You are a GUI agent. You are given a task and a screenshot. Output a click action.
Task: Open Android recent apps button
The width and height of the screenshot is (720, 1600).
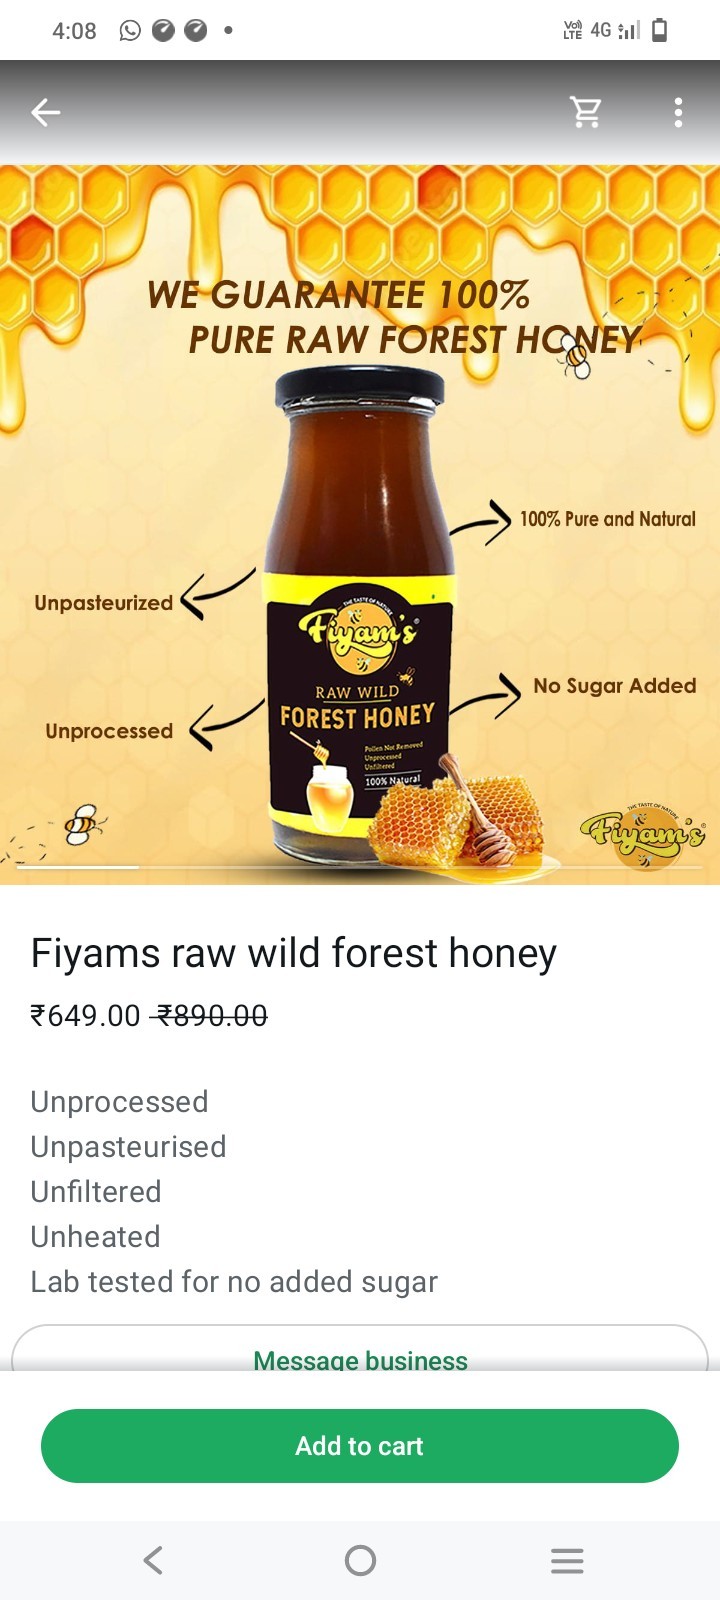pos(567,1560)
